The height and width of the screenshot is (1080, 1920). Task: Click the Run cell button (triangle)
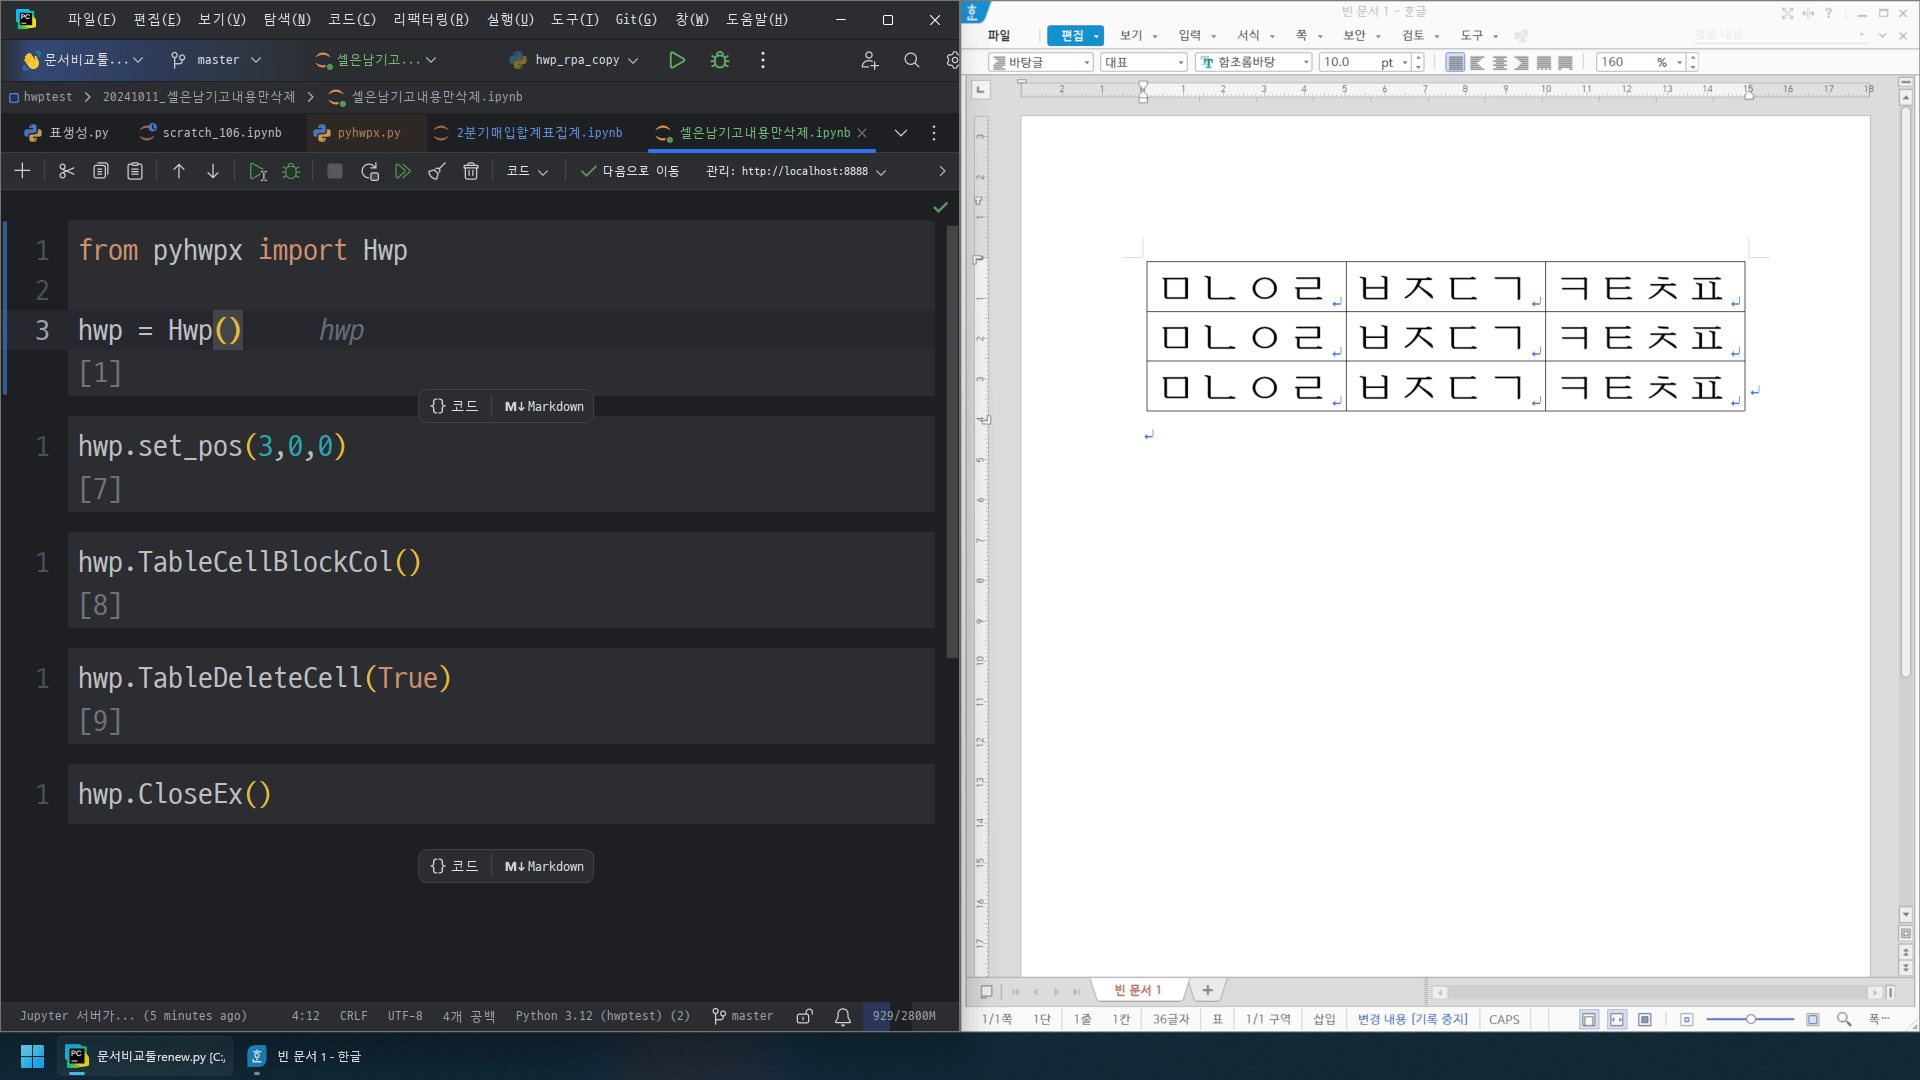258,171
